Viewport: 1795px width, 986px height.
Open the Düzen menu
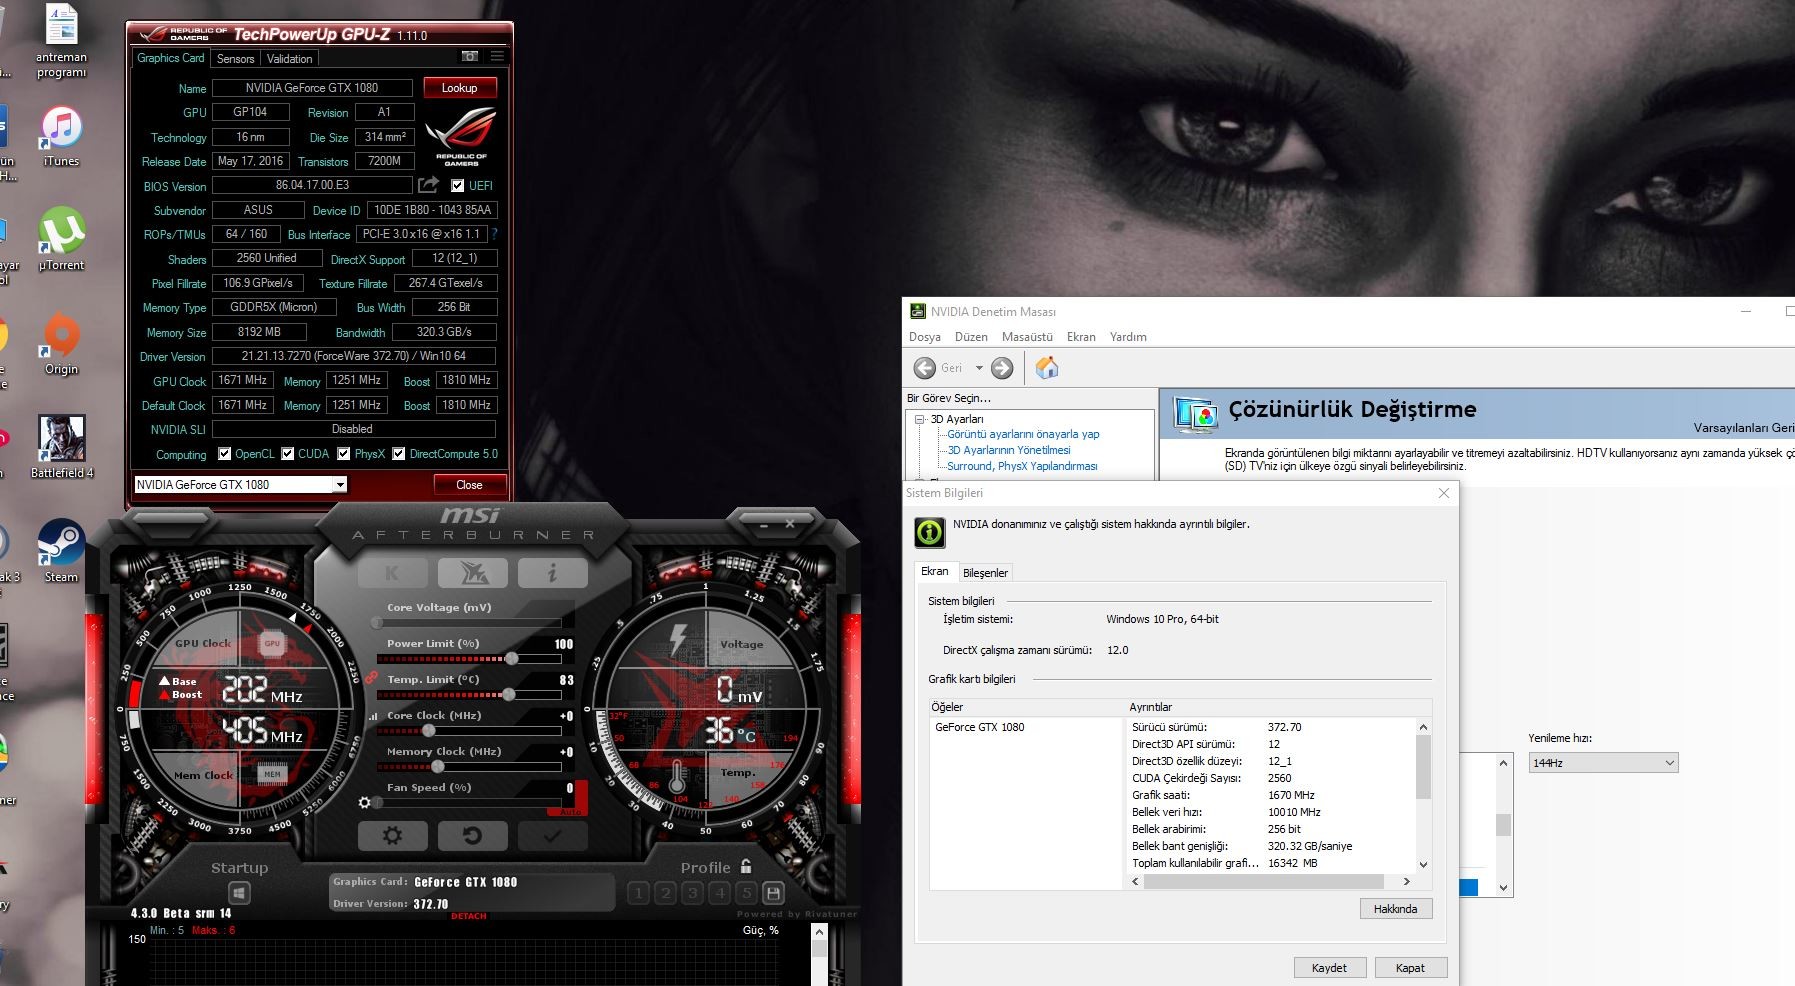[x=971, y=337]
